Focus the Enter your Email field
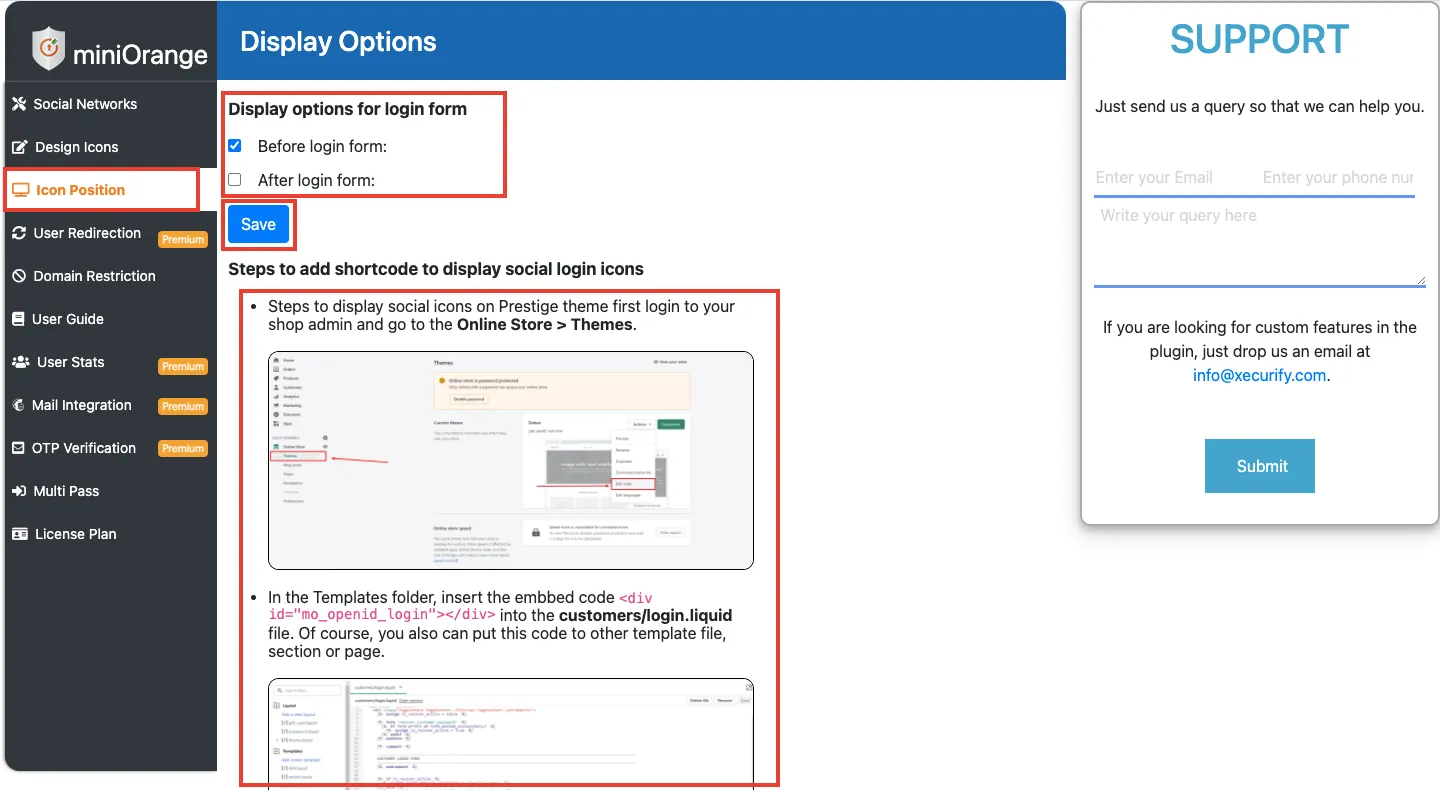 pyautogui.click(x=1172, y=178)
